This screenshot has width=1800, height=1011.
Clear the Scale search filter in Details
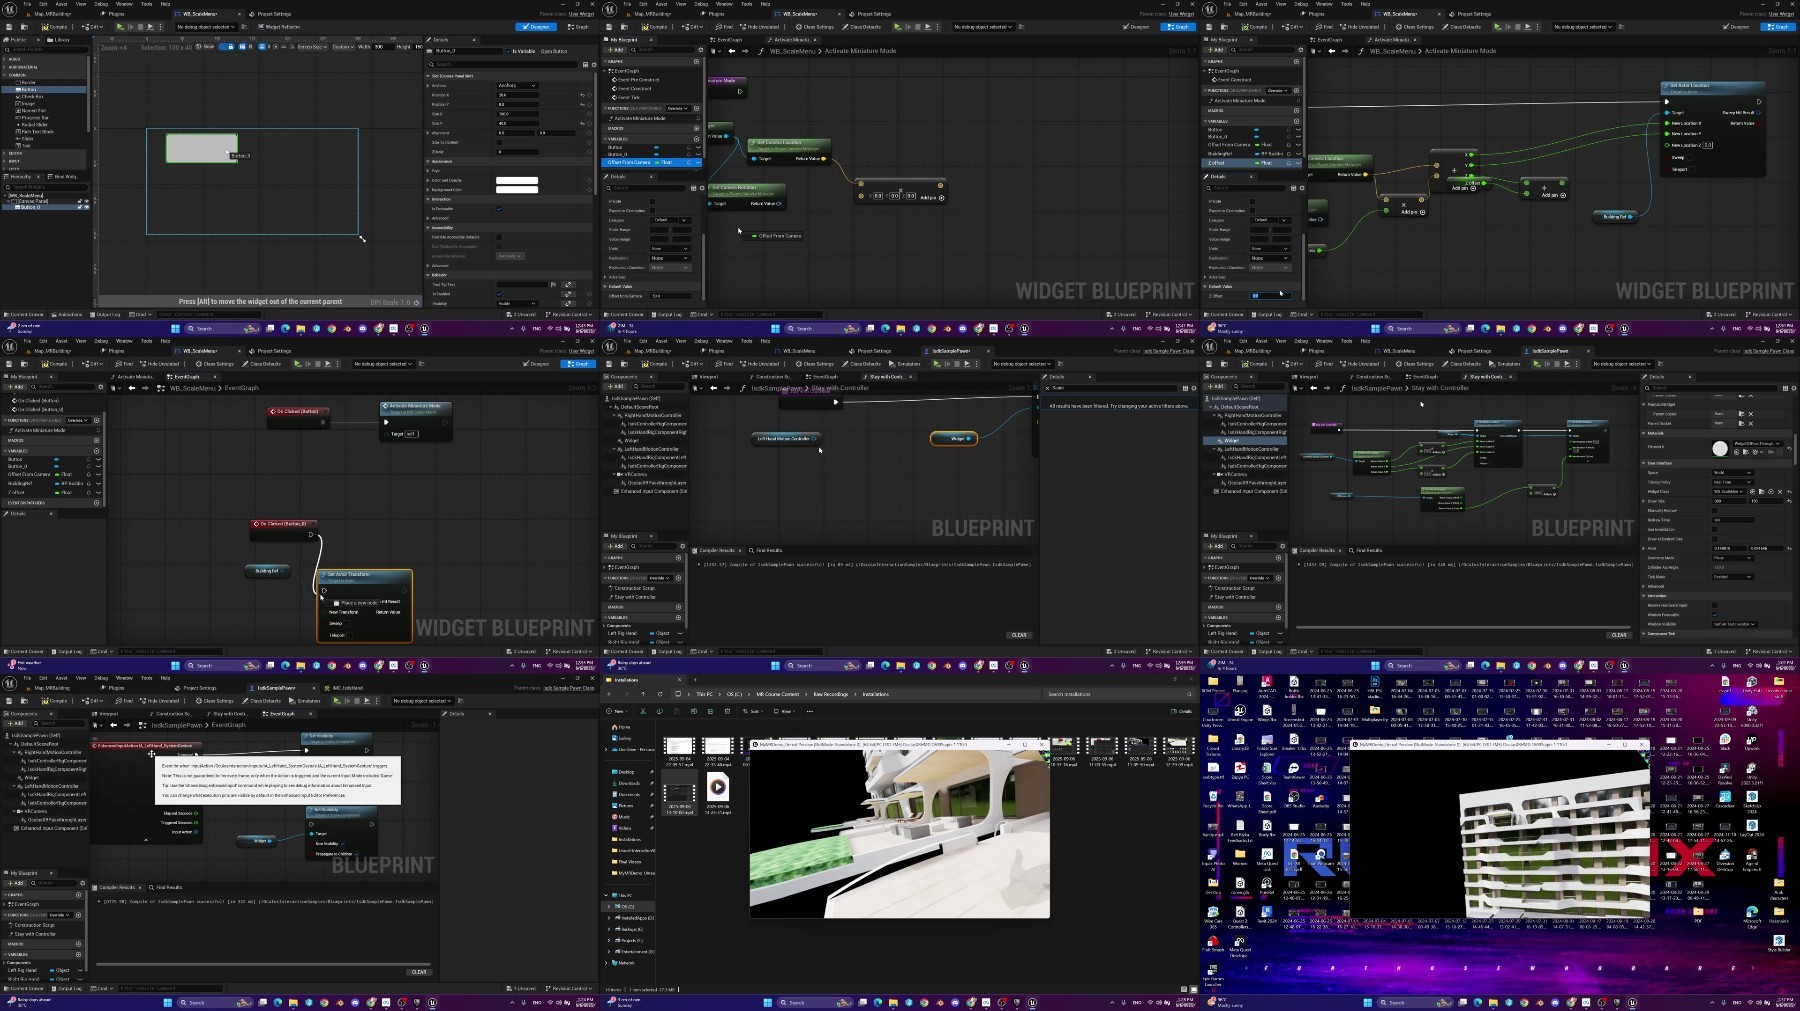(x=1047, y=388)
